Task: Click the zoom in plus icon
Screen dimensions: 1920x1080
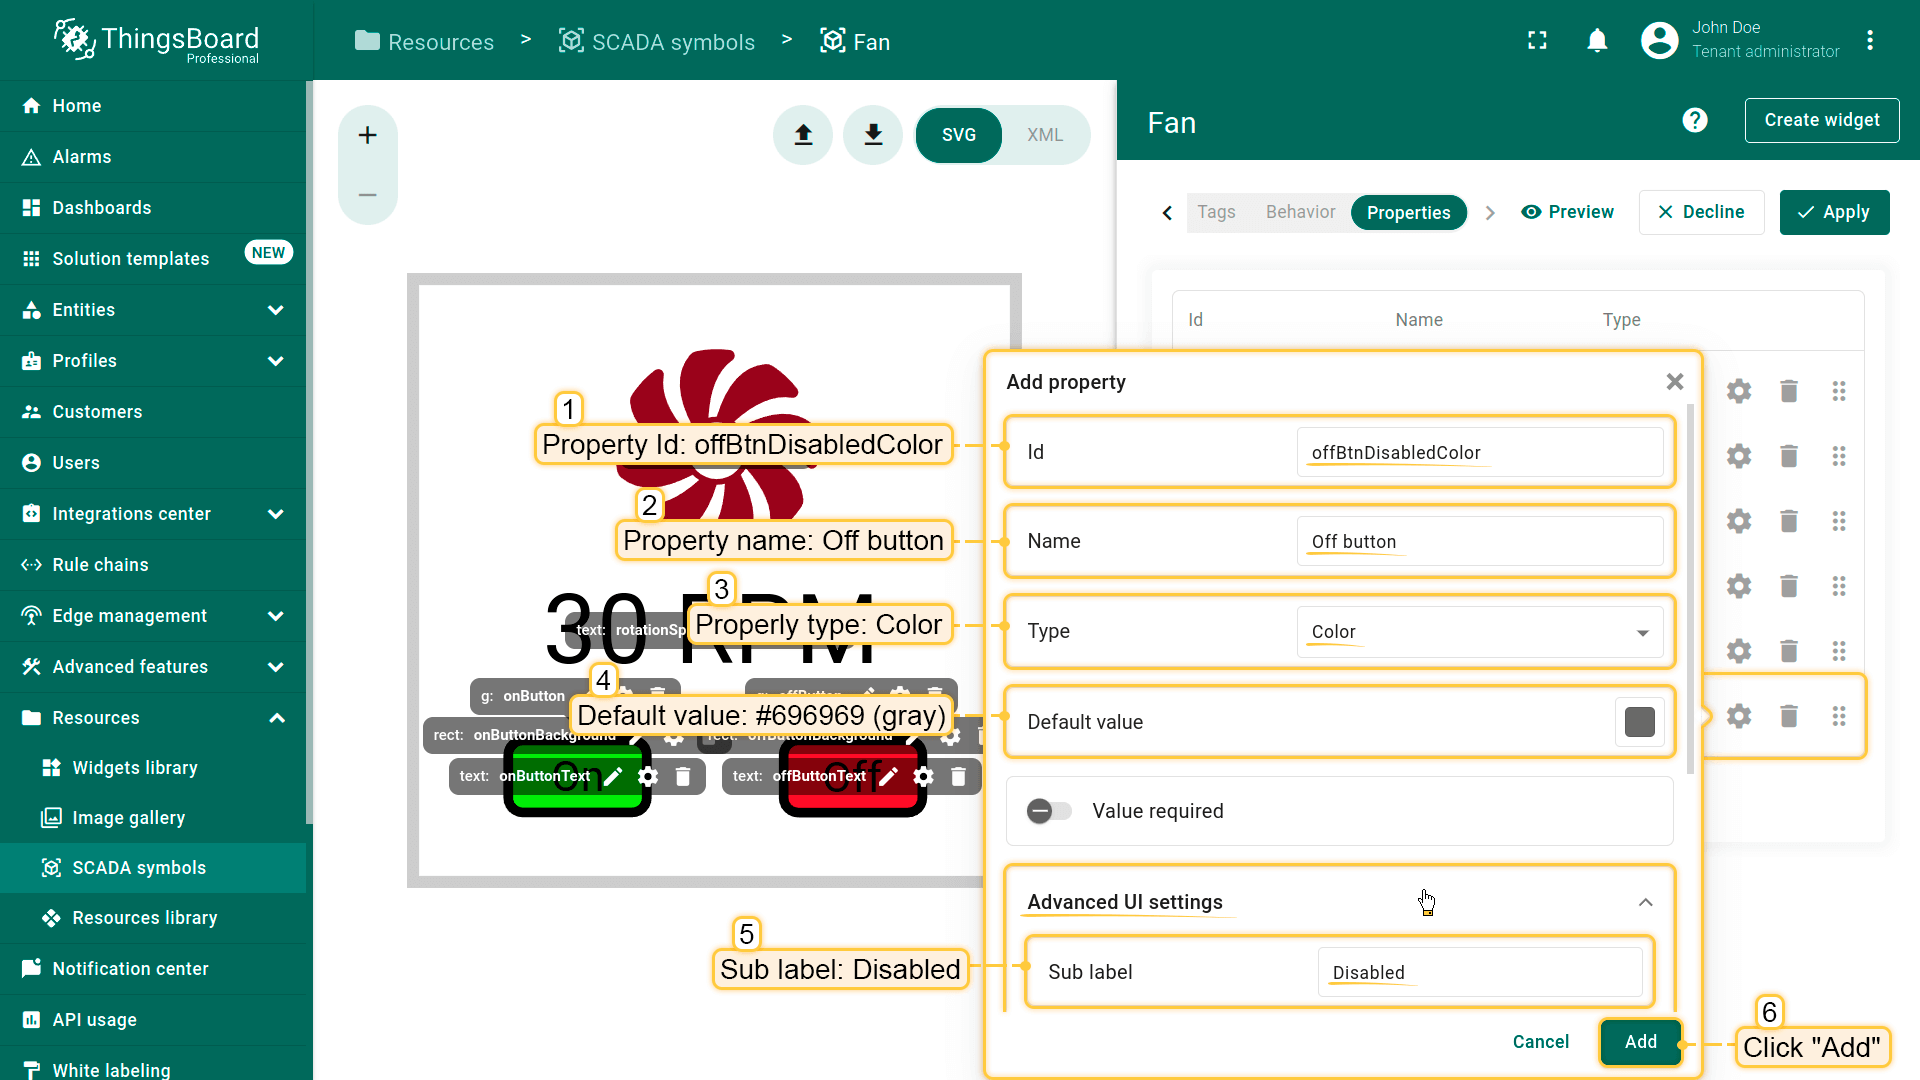Action: tap(368, 135)
